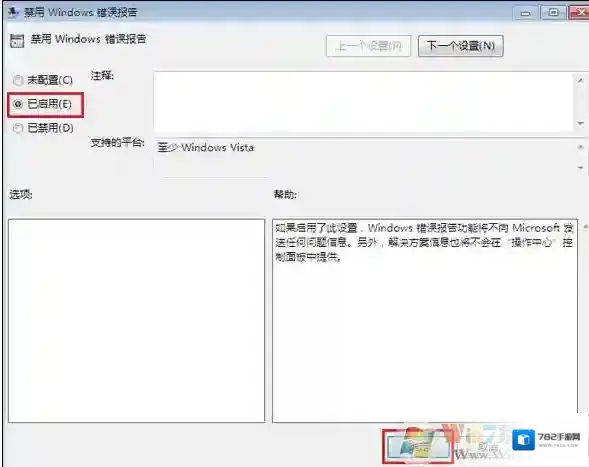
Task: Click the 禁用 Windows 错误报告 heading text
Action: tap(88, 39)
